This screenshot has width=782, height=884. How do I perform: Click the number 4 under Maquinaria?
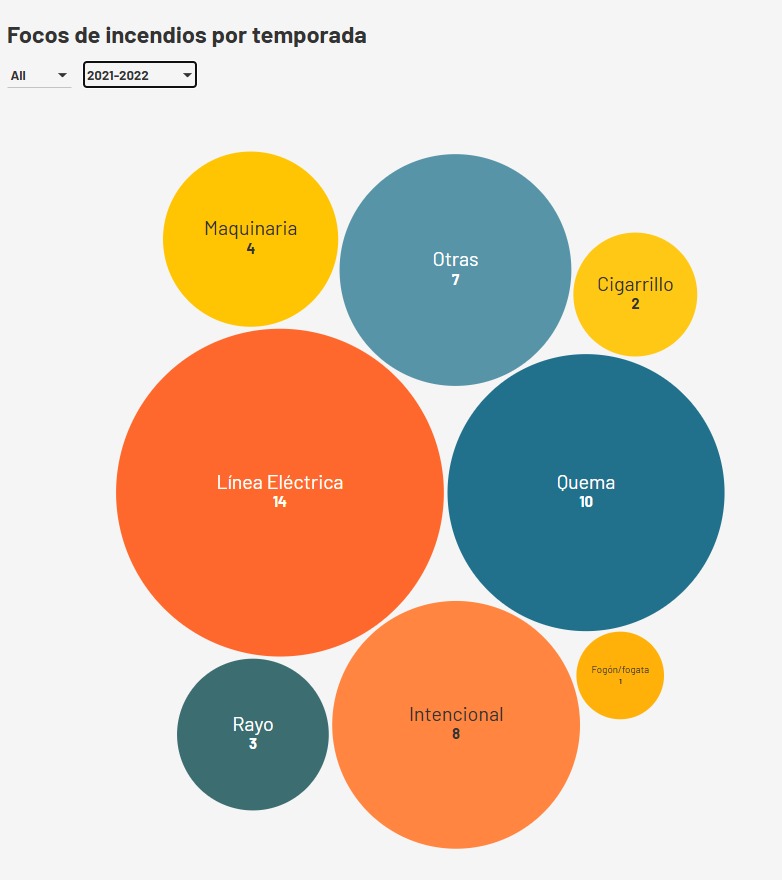(x=250, y=249)
